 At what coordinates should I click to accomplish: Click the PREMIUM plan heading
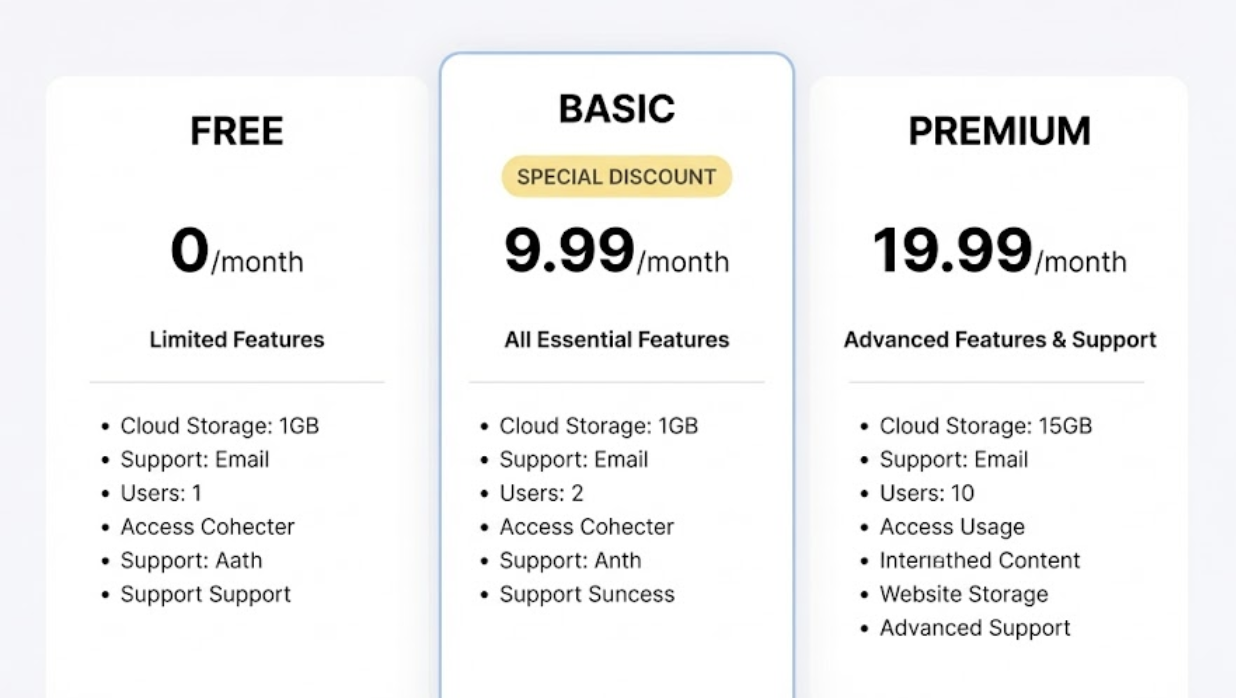pos(999,131)
